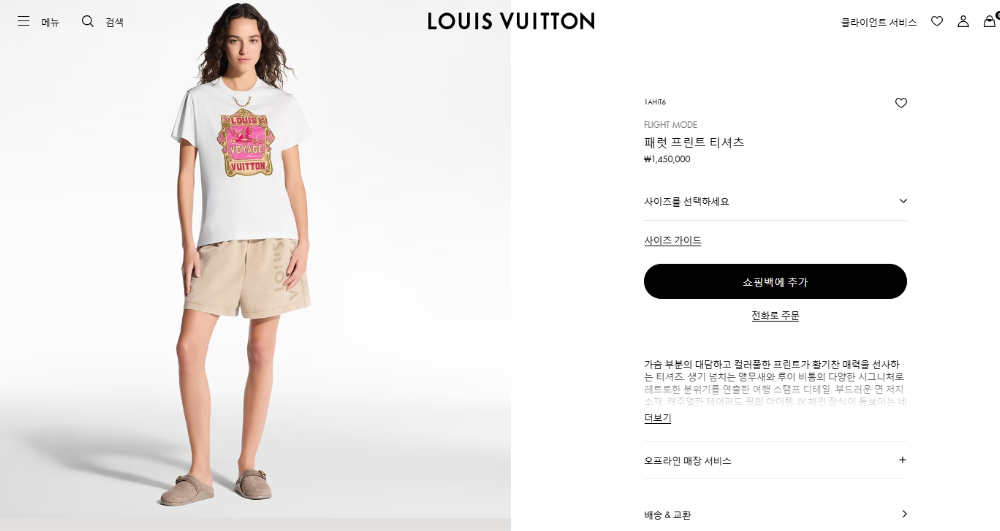Click 더보기 to read more description
Image resolution: width=1000 pixels, height=531 pixels.
(658, 418)
